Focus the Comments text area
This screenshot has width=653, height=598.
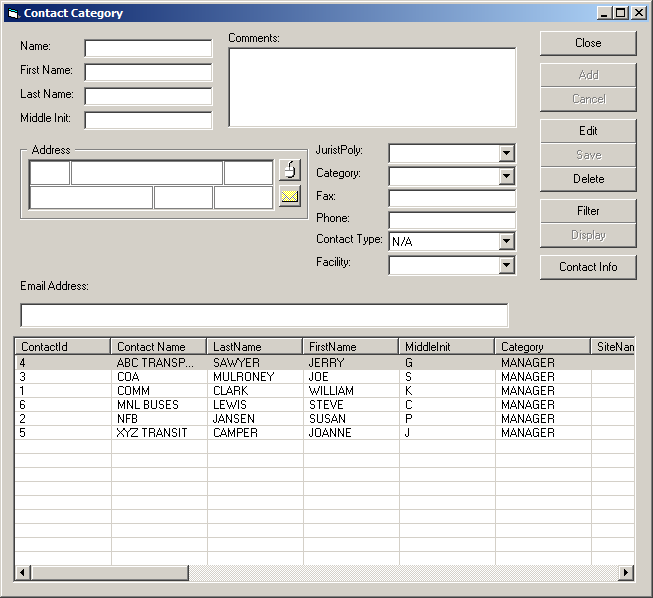click(372, 87)
